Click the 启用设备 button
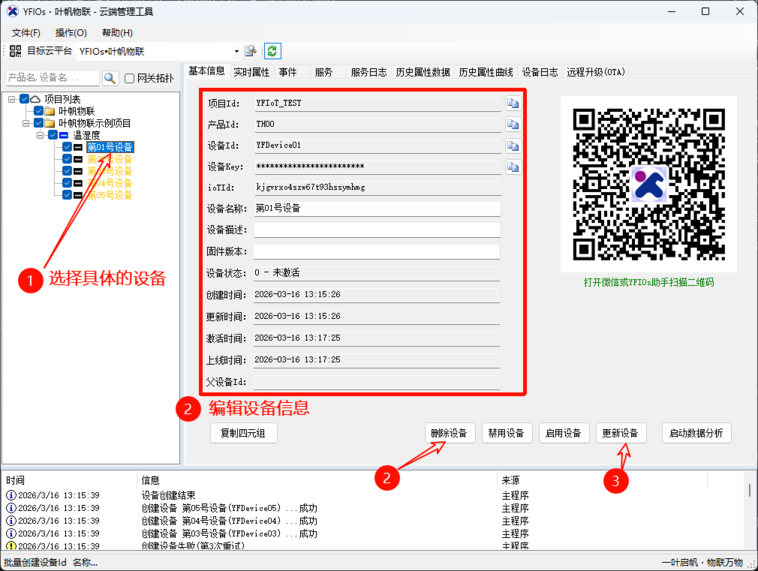 point(564,433)
